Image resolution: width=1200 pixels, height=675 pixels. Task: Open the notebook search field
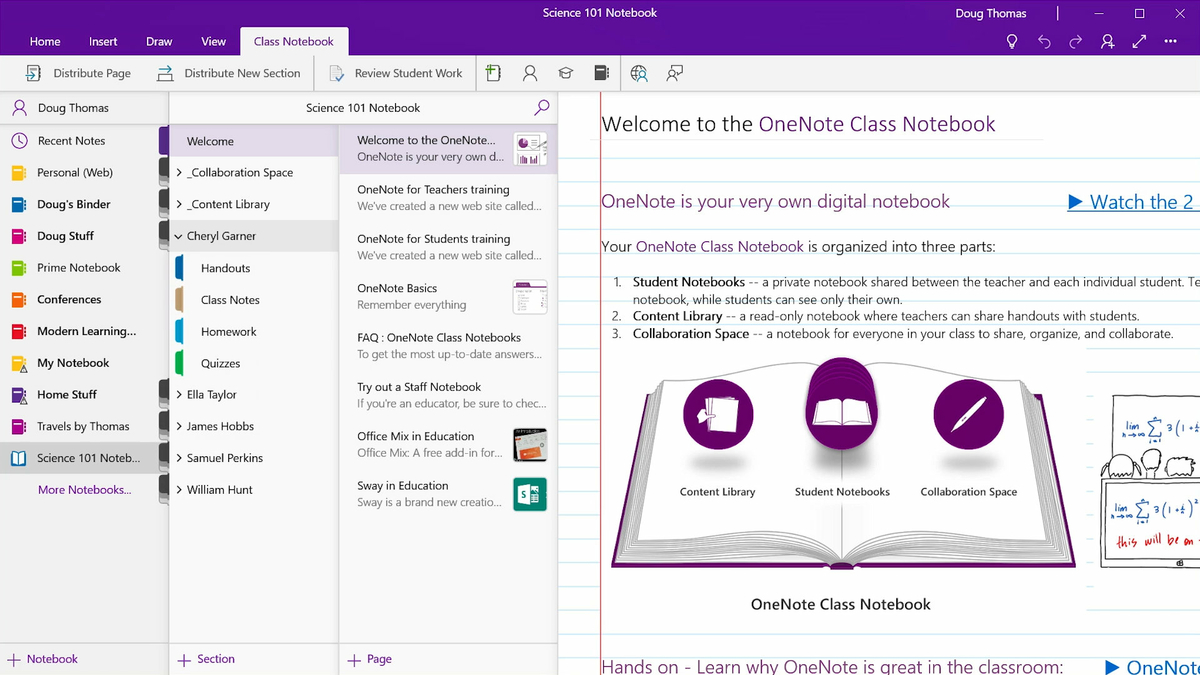click(541, 107)
